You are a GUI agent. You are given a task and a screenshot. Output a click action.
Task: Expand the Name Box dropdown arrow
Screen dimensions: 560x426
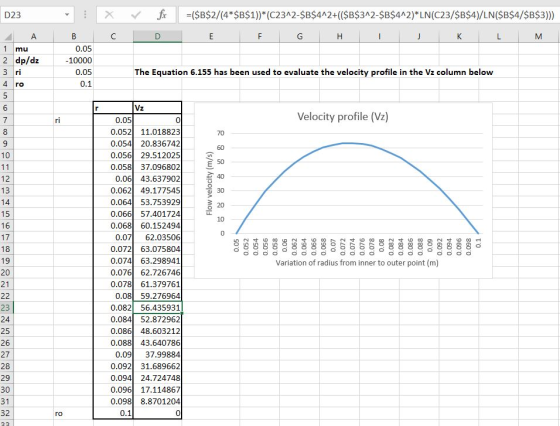click(67, 15)
